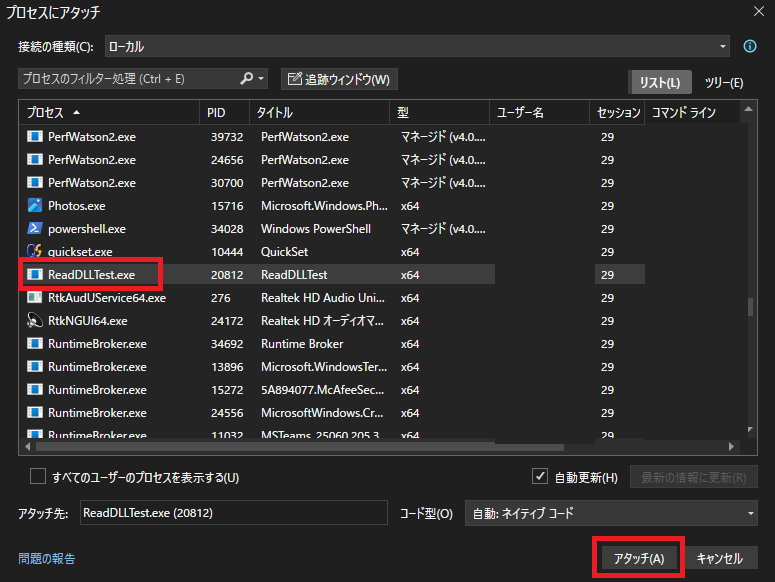775x582 pixels.
Task: Click the Photos.exe process icon
Action: pyautogui.click(x=35, y=206)
